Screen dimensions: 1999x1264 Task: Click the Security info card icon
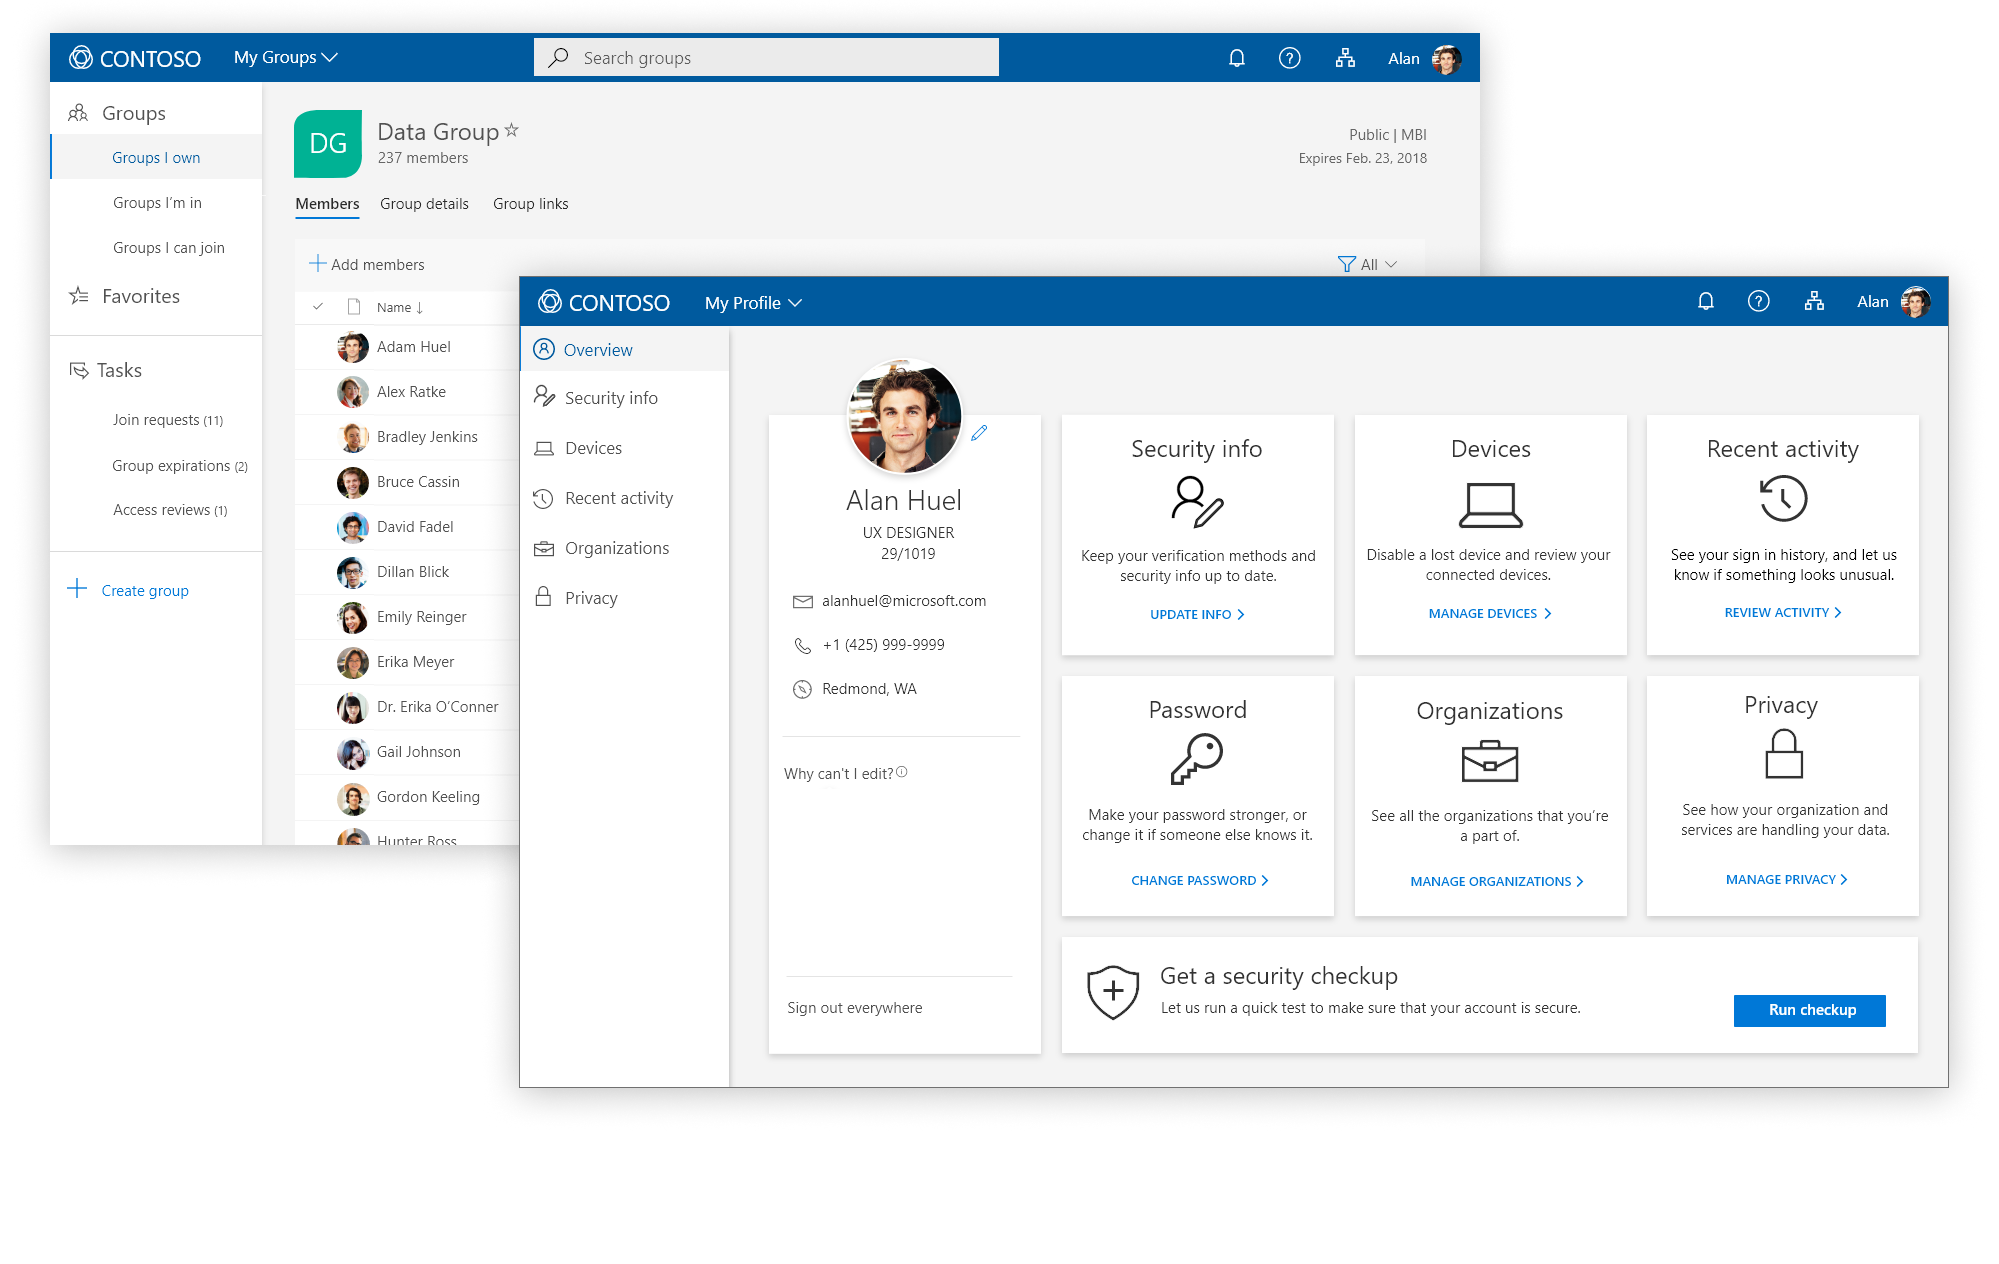tap(1197, 501)
